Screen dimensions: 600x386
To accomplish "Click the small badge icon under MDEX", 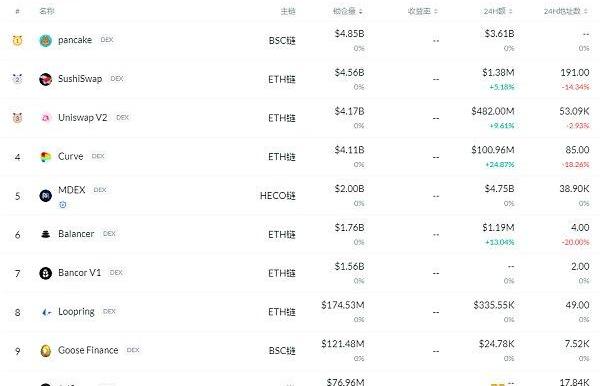I will (x=63, y=205).
